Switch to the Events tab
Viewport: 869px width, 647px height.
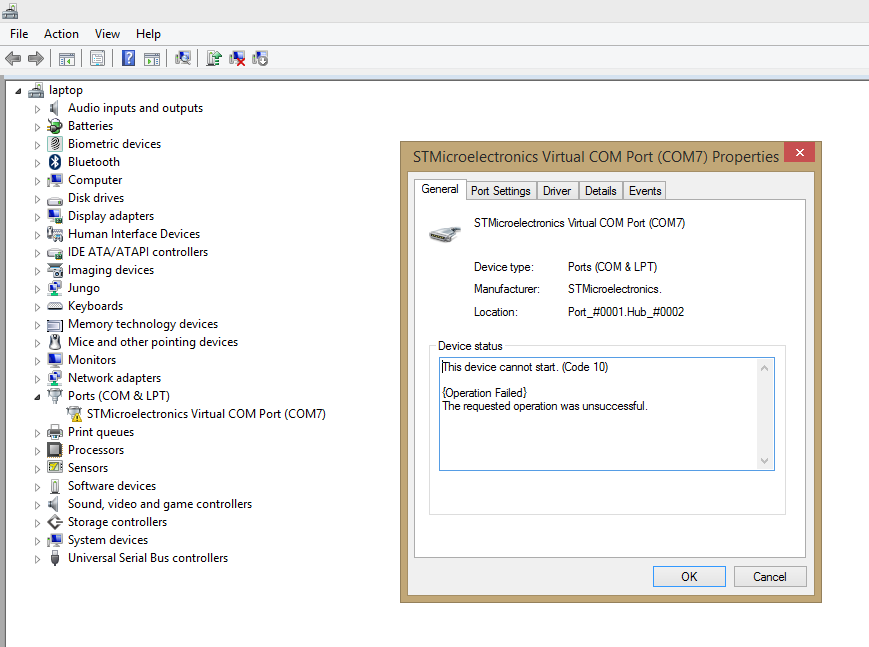tap(645, 191)
